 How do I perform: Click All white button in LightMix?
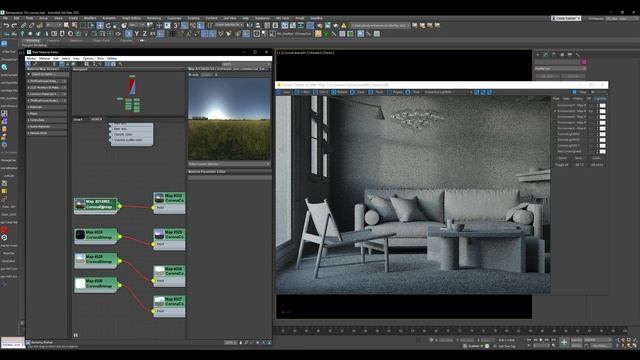(x=597, y=164)
